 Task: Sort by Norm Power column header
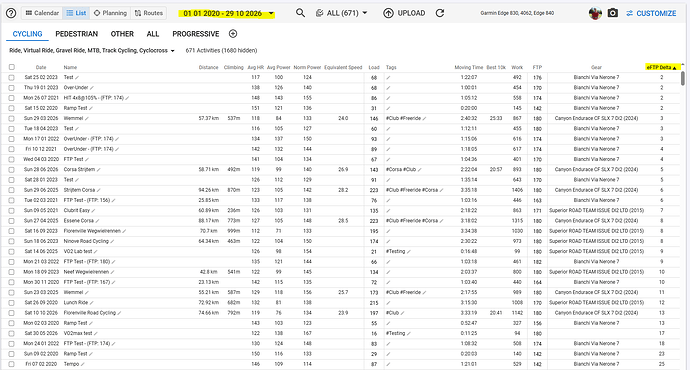(x=307, y=67)
